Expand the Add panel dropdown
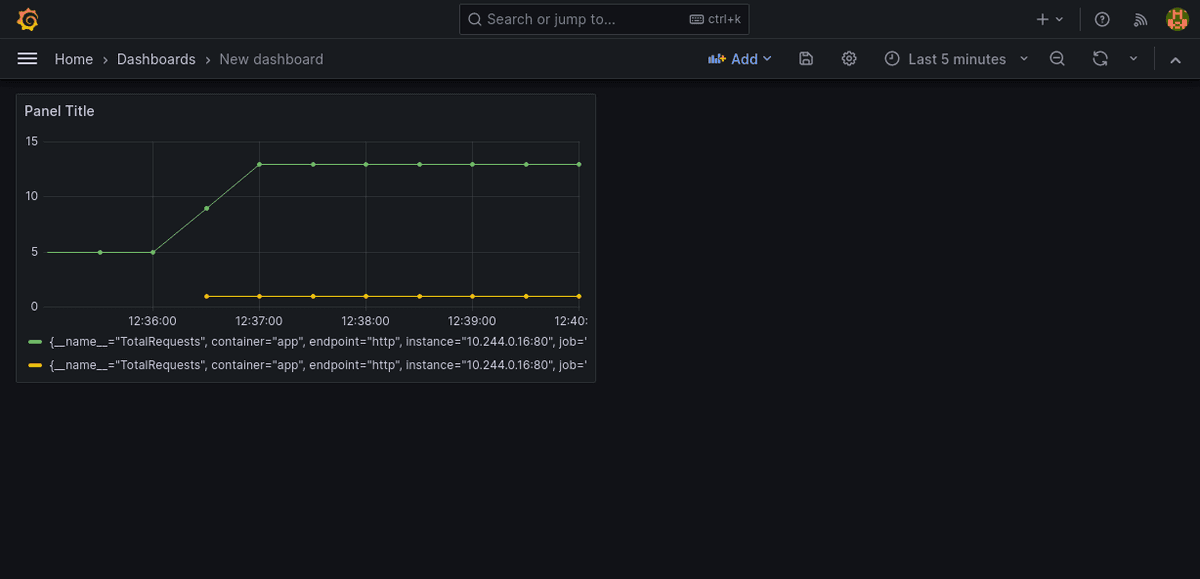This screenshot has width=1200, height=579. pos(740,59)
